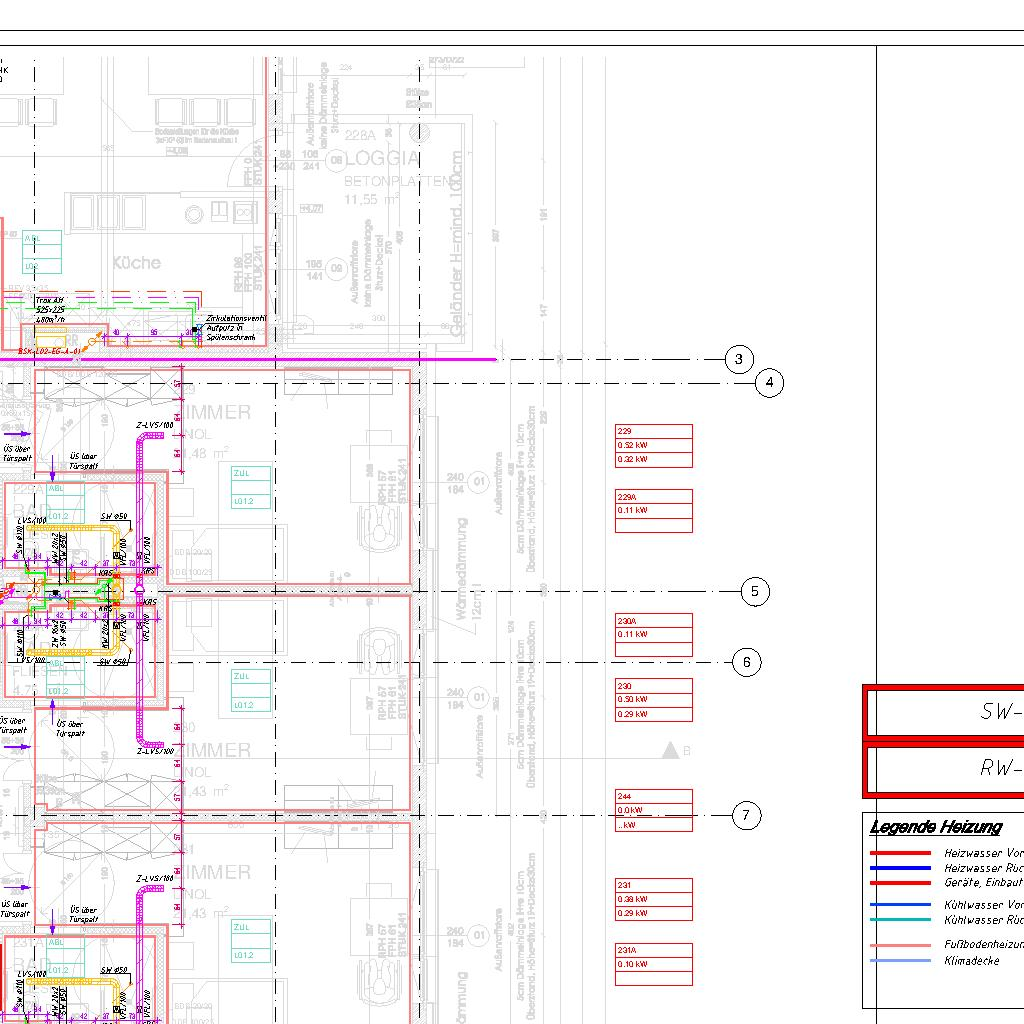Click the teal Kühlwasser Rücklauf legend line
Screen dimensions: 1024x1024
(900, 920)
